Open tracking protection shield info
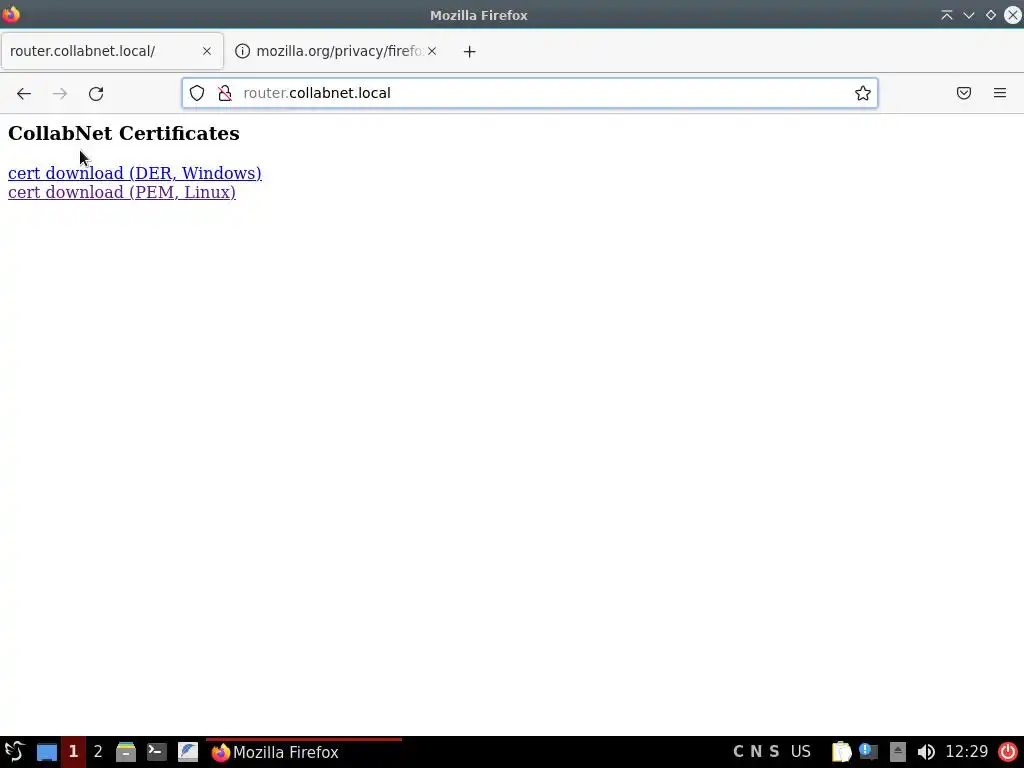Viewport: 1024px width, 768px height. (x=197, y=93)
